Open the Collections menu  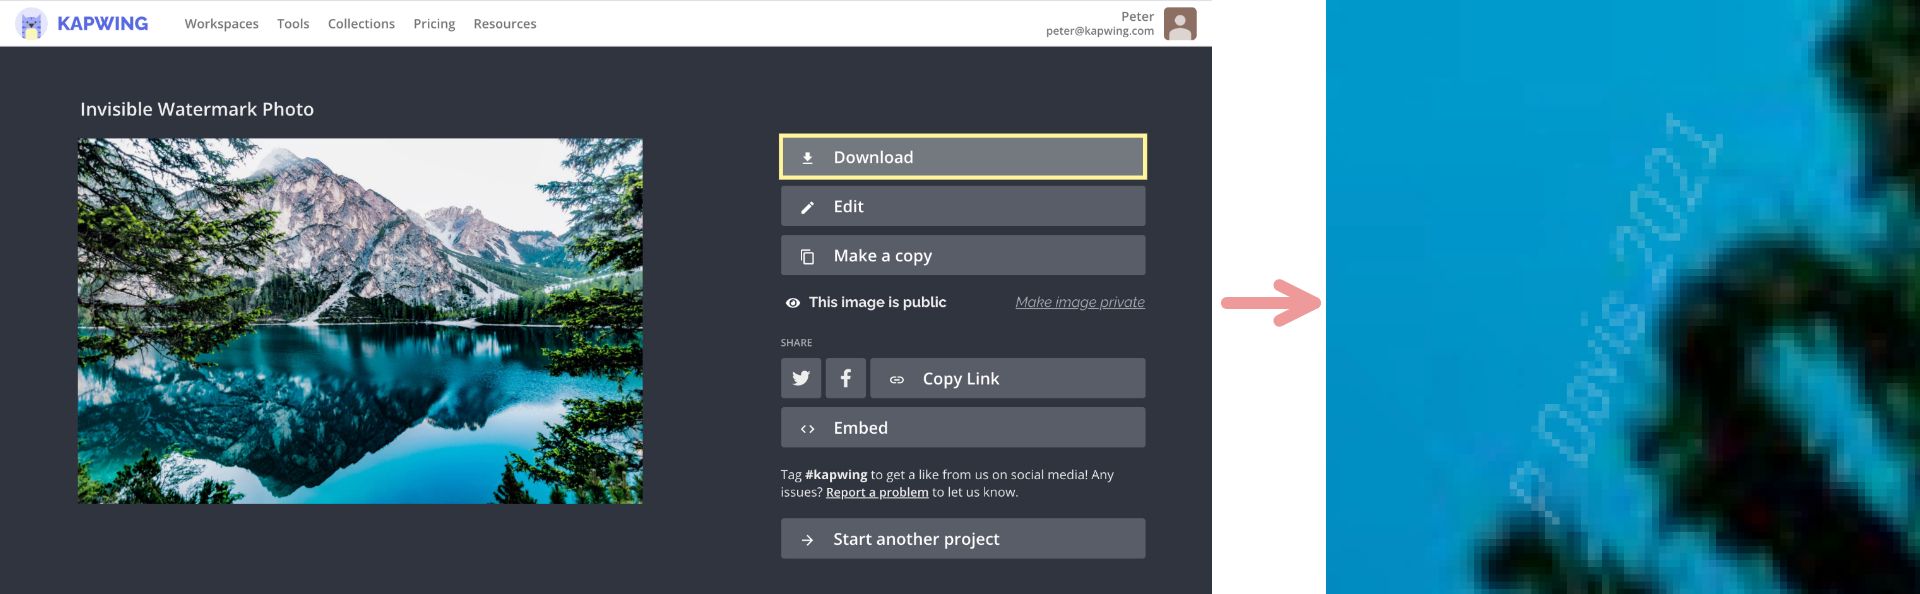pos(361,24)
